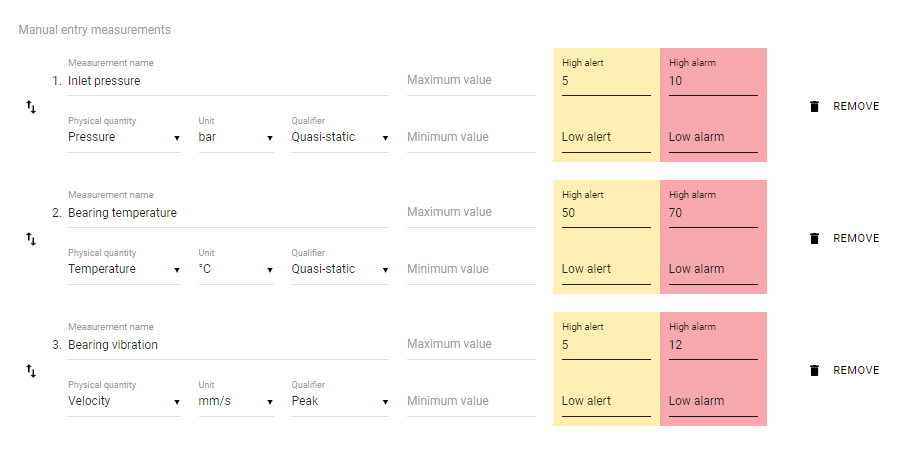This screenshot has height=449, width=906.
Task: Open Velocity physical quantity dropdown
Action: pos(124,401)
